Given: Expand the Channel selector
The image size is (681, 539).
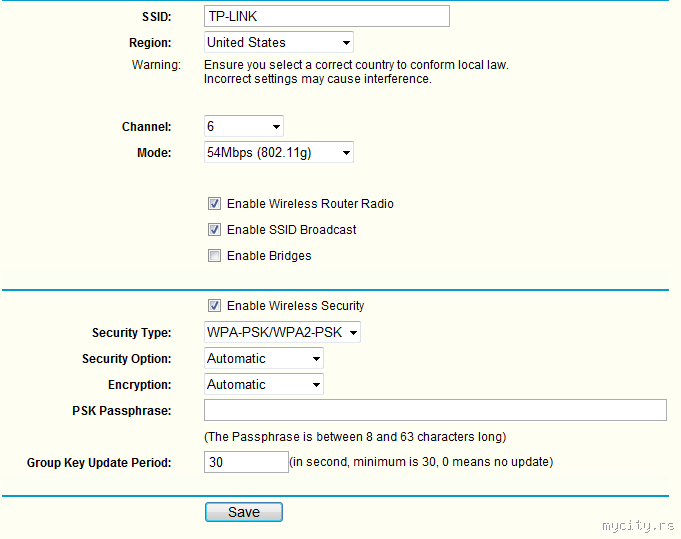Looking at the screenshot, I should click(x=244, y=127).
